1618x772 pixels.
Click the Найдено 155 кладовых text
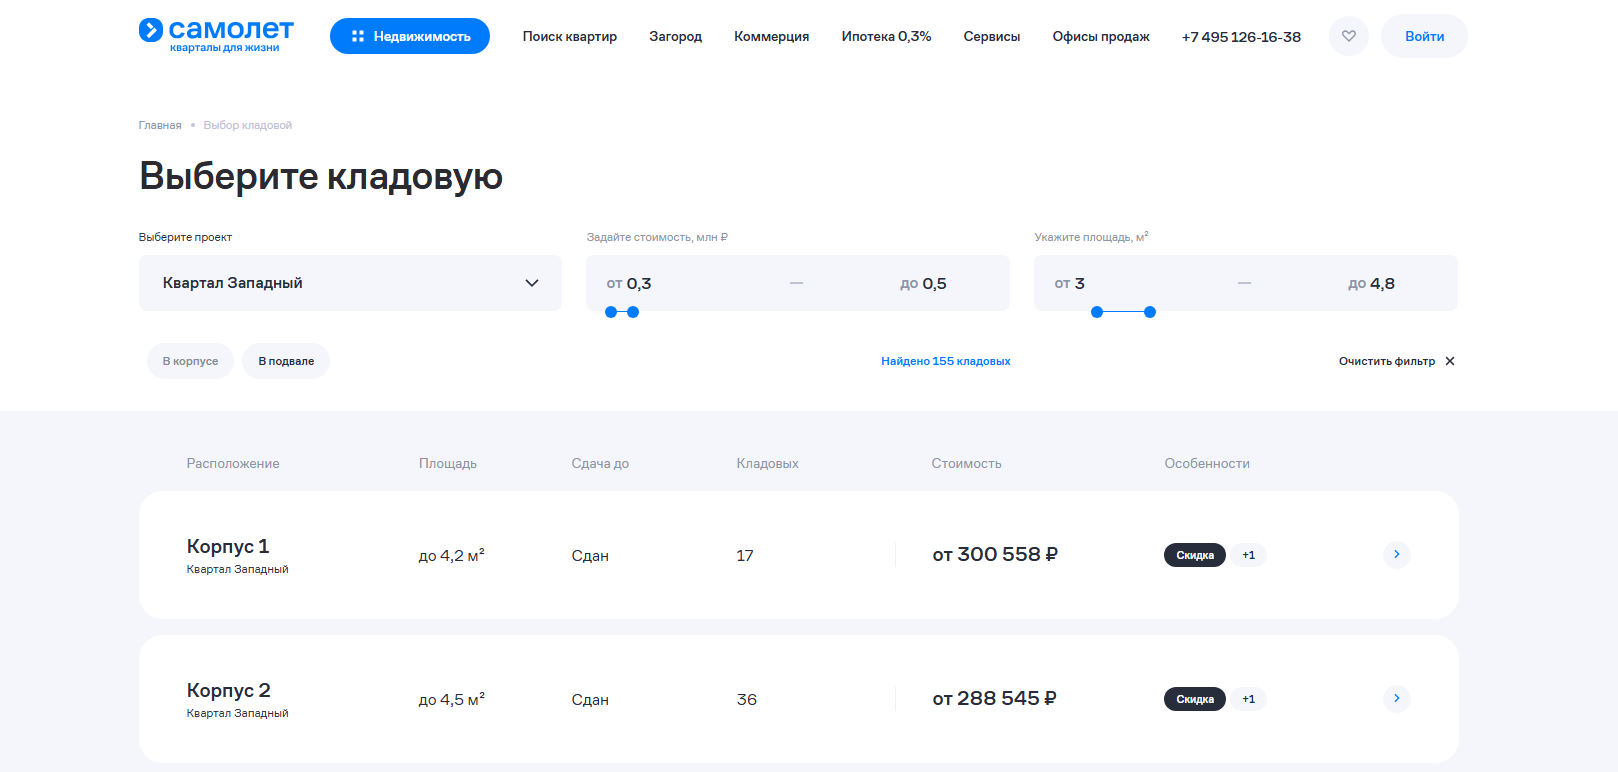pos(946,361)
